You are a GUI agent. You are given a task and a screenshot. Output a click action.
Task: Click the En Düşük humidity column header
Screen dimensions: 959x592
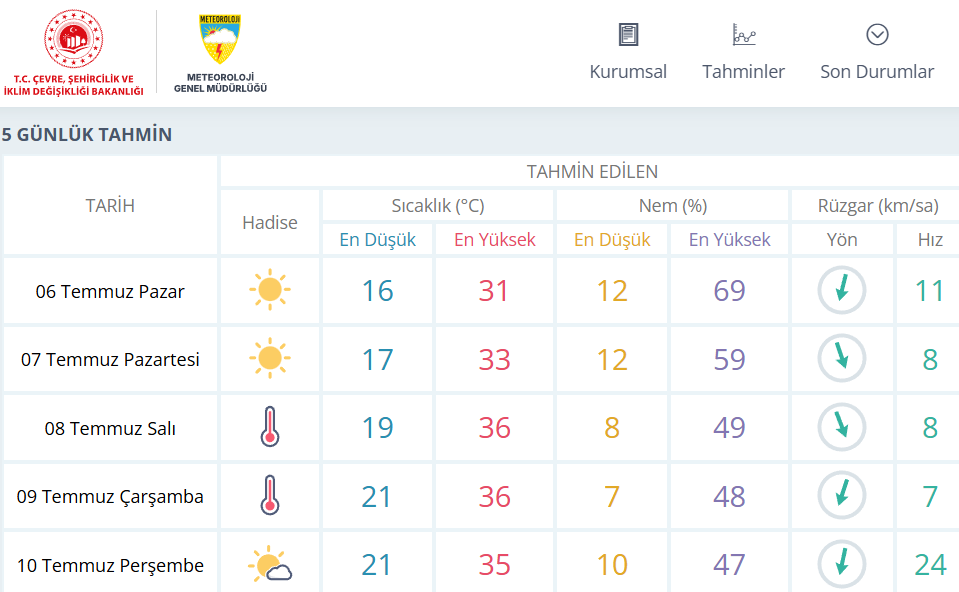[612, 239]
